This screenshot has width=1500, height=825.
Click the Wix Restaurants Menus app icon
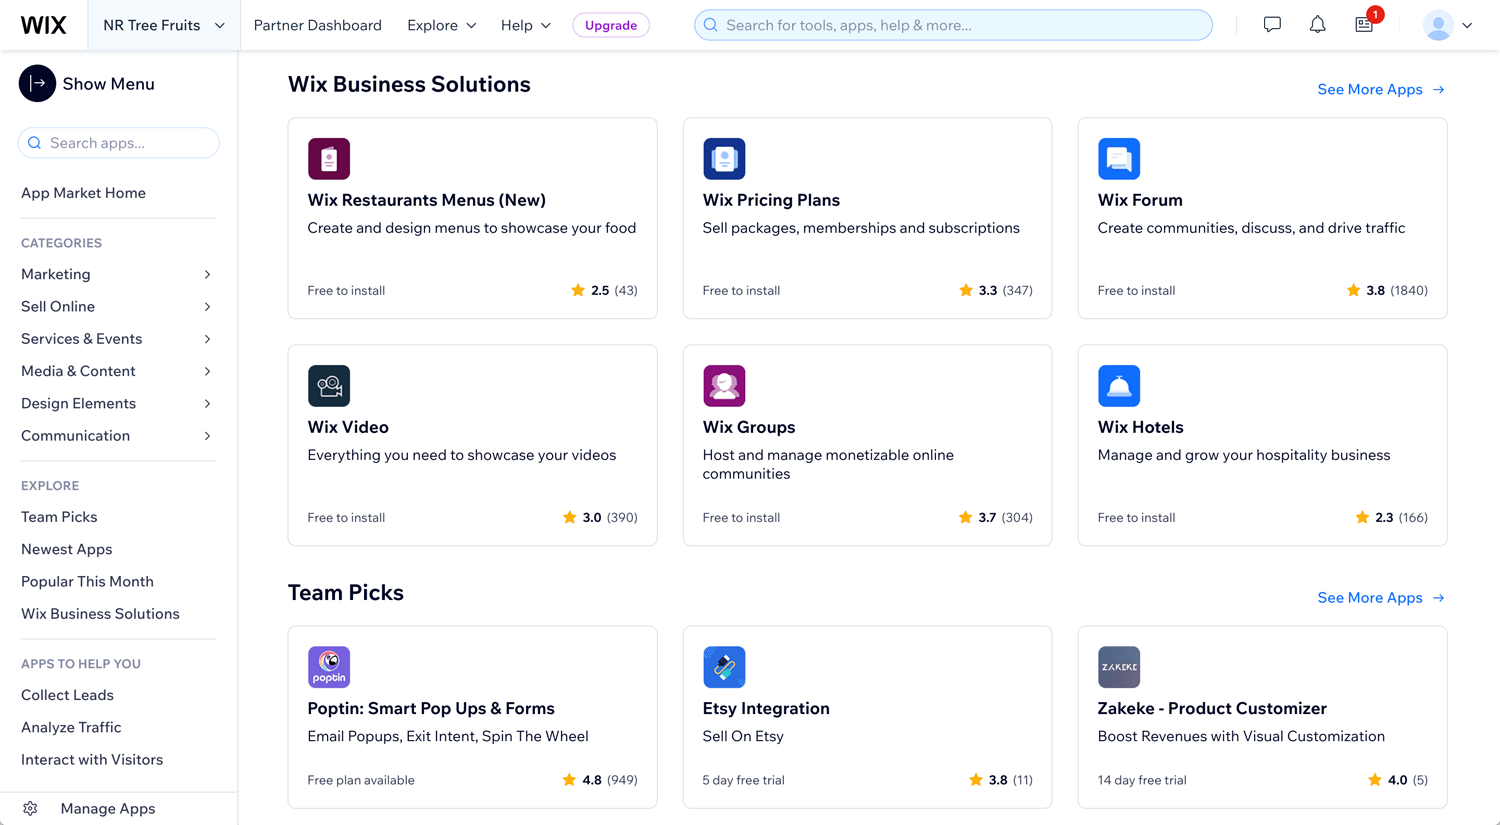(x=329, y=158)
